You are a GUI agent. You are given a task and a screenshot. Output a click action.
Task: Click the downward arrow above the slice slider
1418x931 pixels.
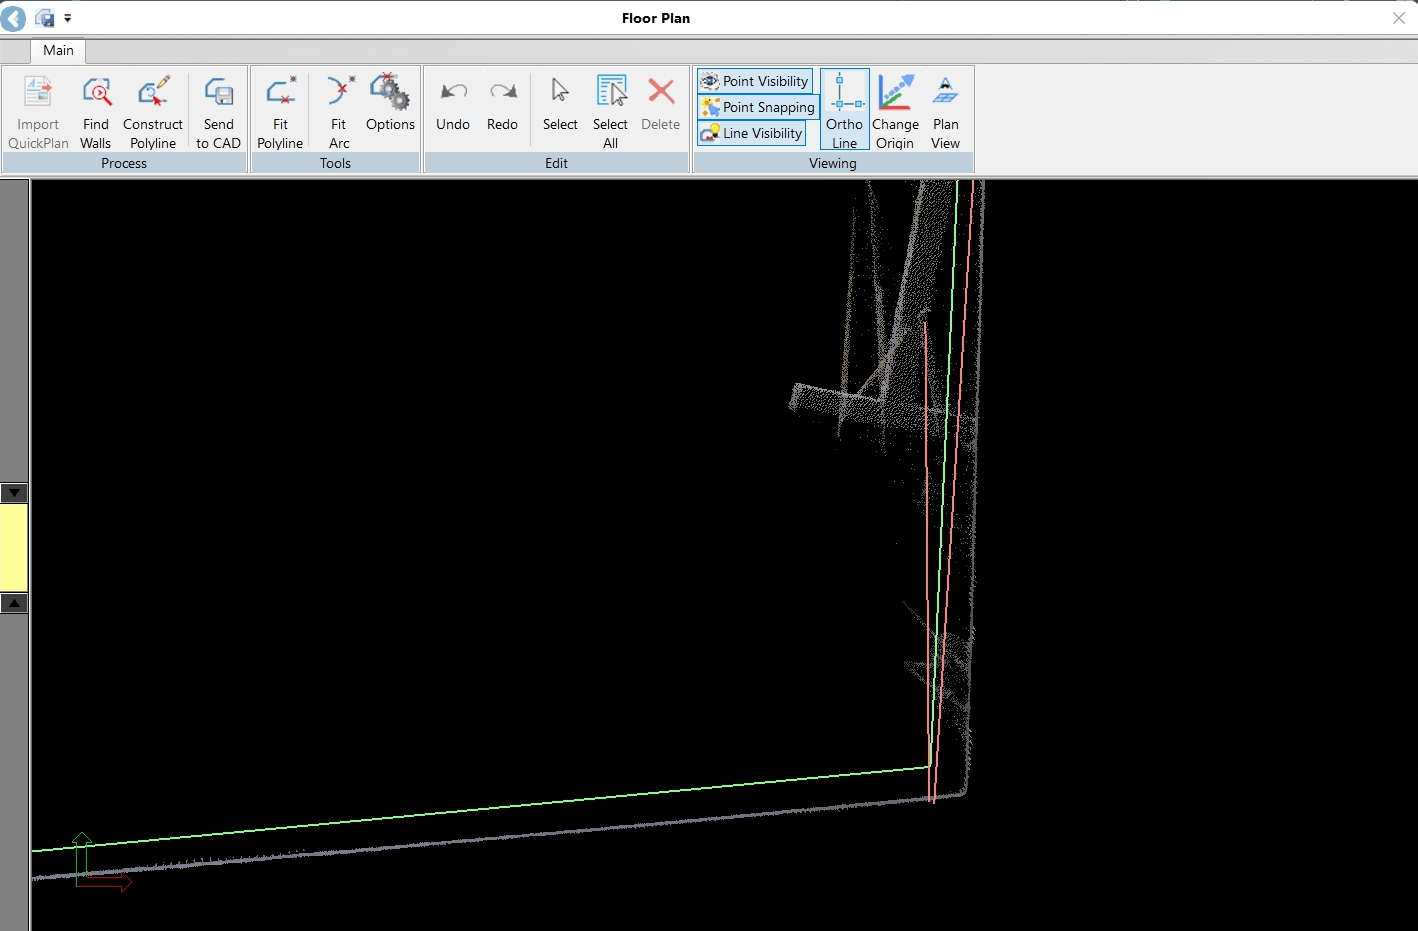coord(14,493)
